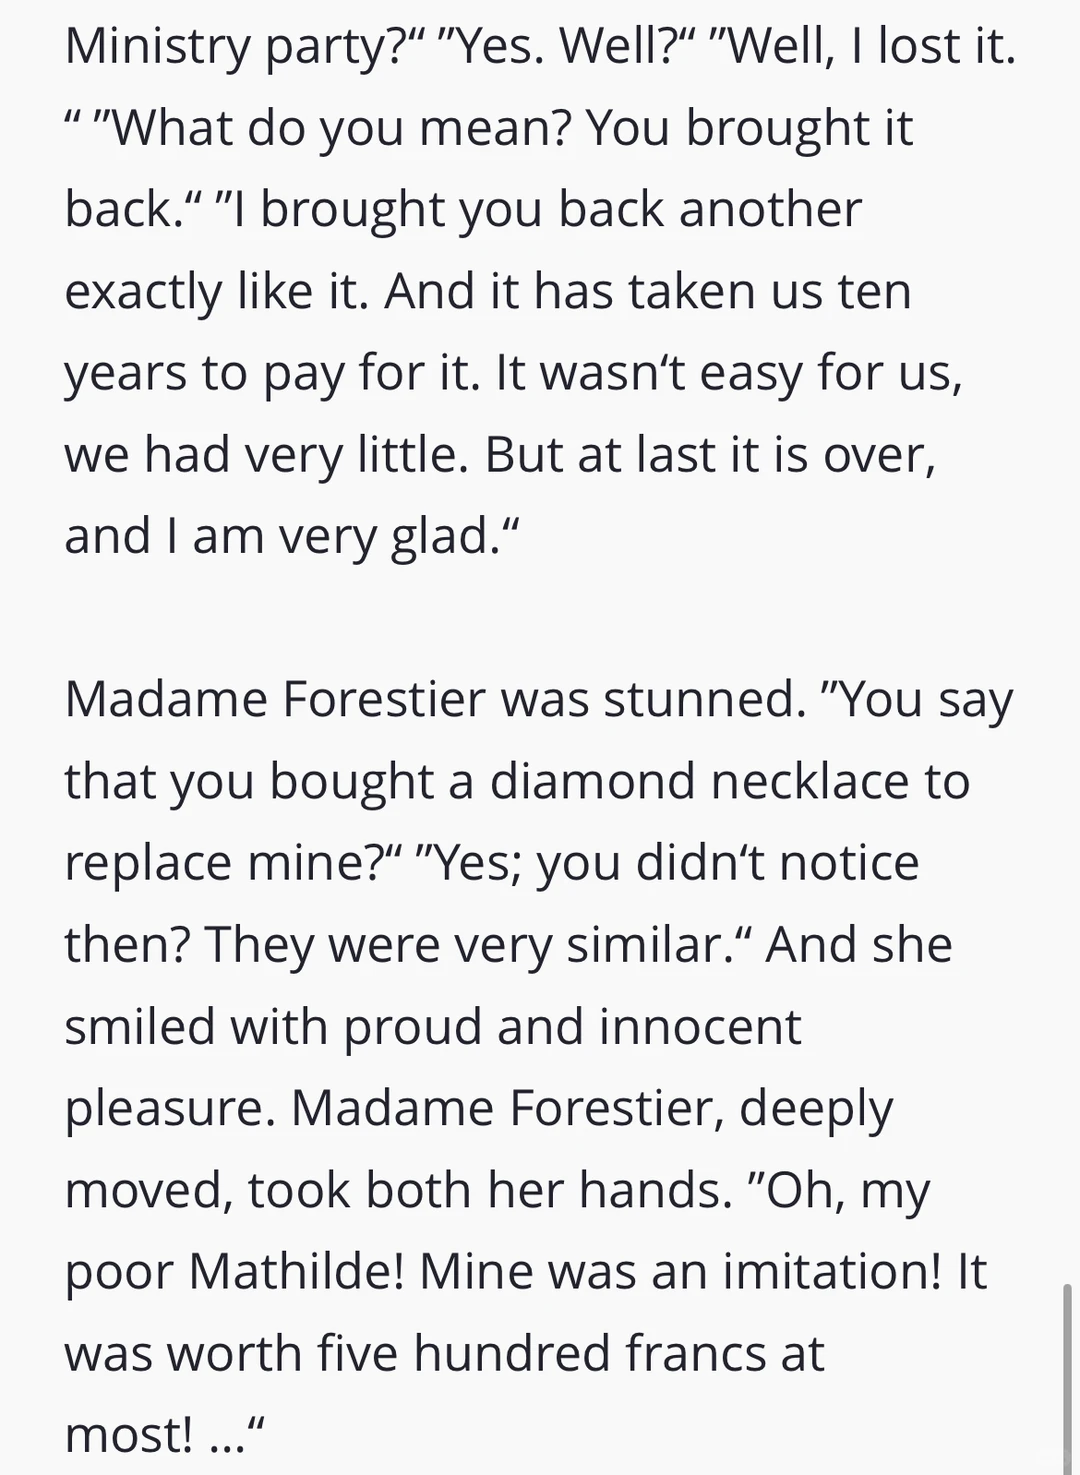This screenshot has height=1475, width=1080.
Task: Tap the word "years" in the first paragraph
Action: click(124, 373)
